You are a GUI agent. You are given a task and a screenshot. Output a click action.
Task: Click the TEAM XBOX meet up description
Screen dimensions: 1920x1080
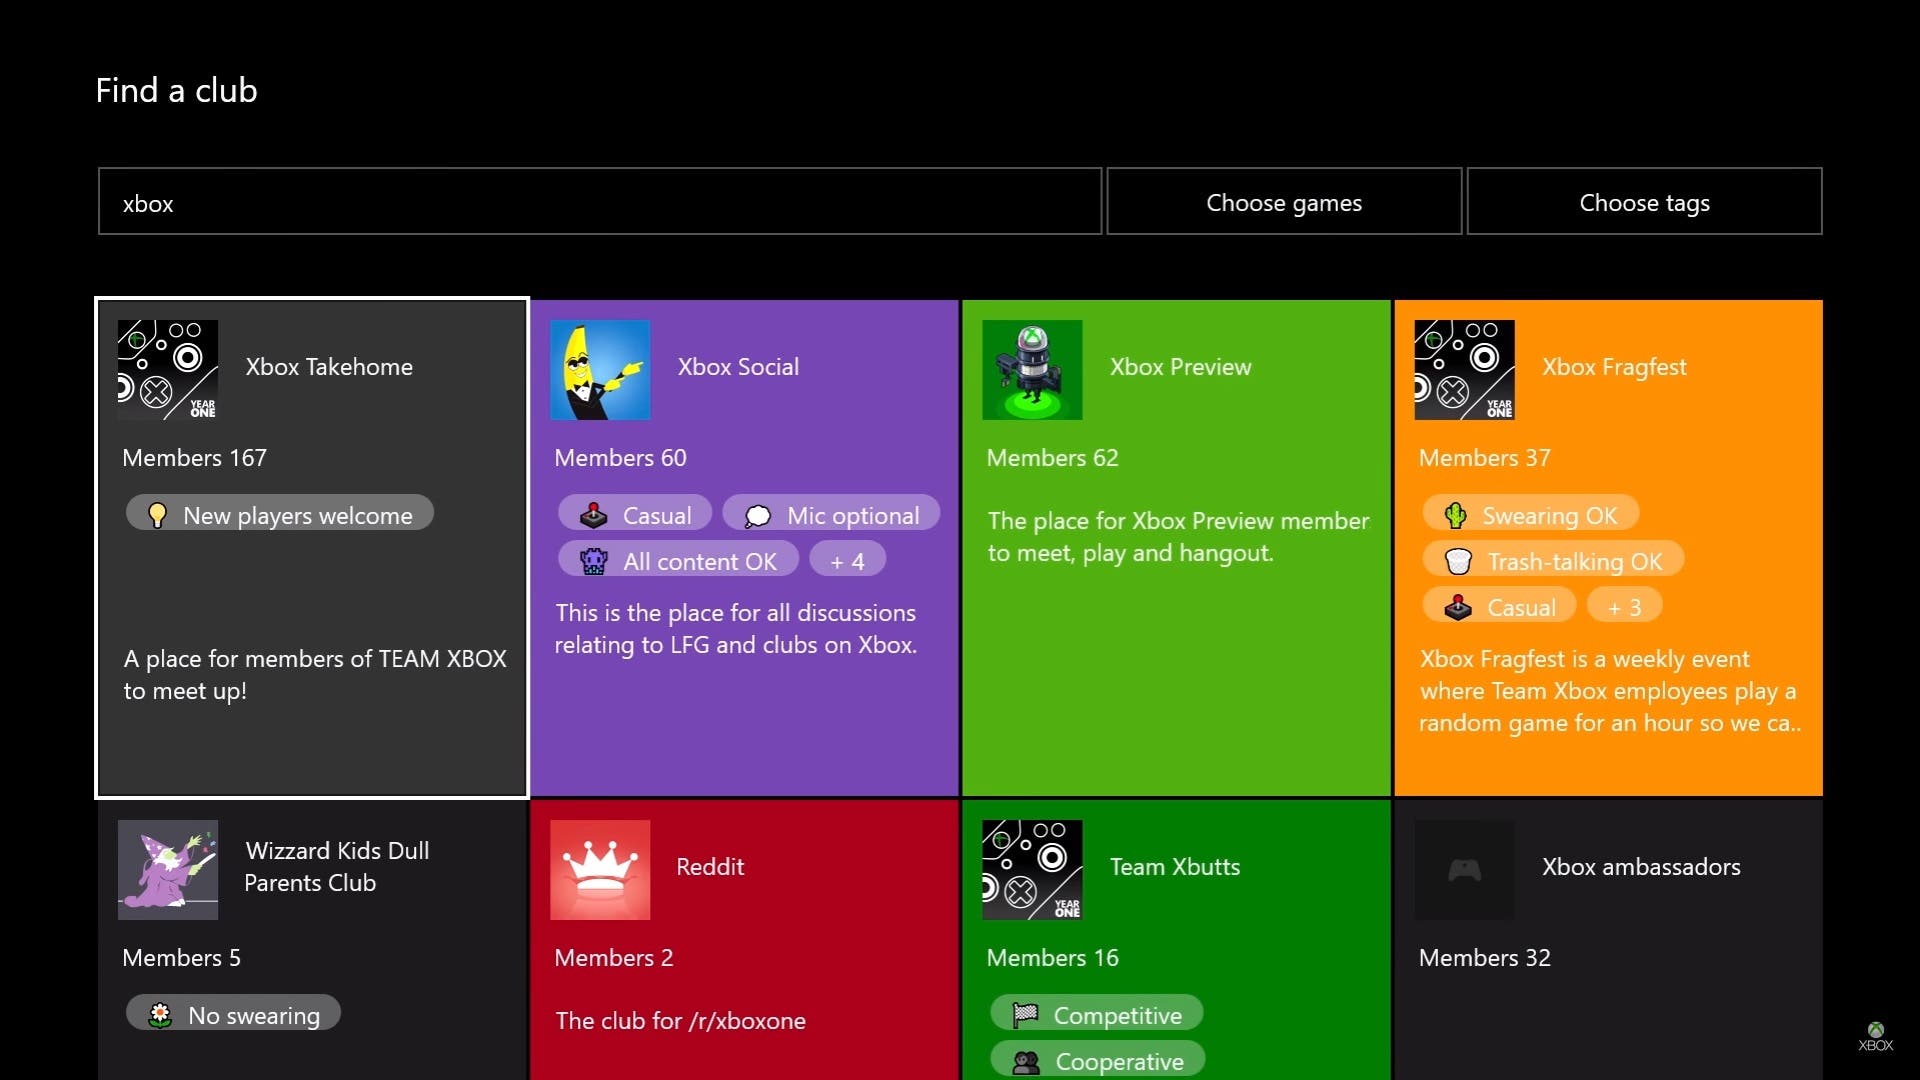pos(315,675)
